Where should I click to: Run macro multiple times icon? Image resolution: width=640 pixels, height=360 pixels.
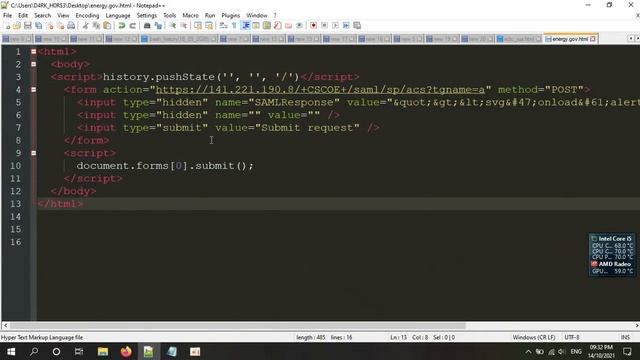point(346,26)
